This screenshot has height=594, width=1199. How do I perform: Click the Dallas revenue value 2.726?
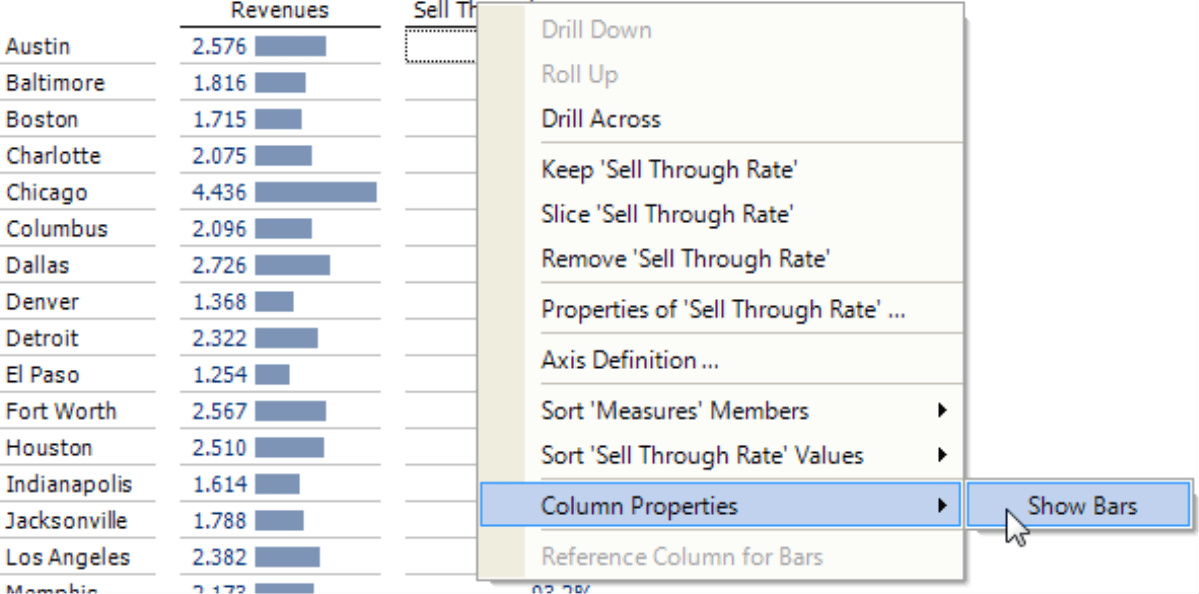[219, 265]
